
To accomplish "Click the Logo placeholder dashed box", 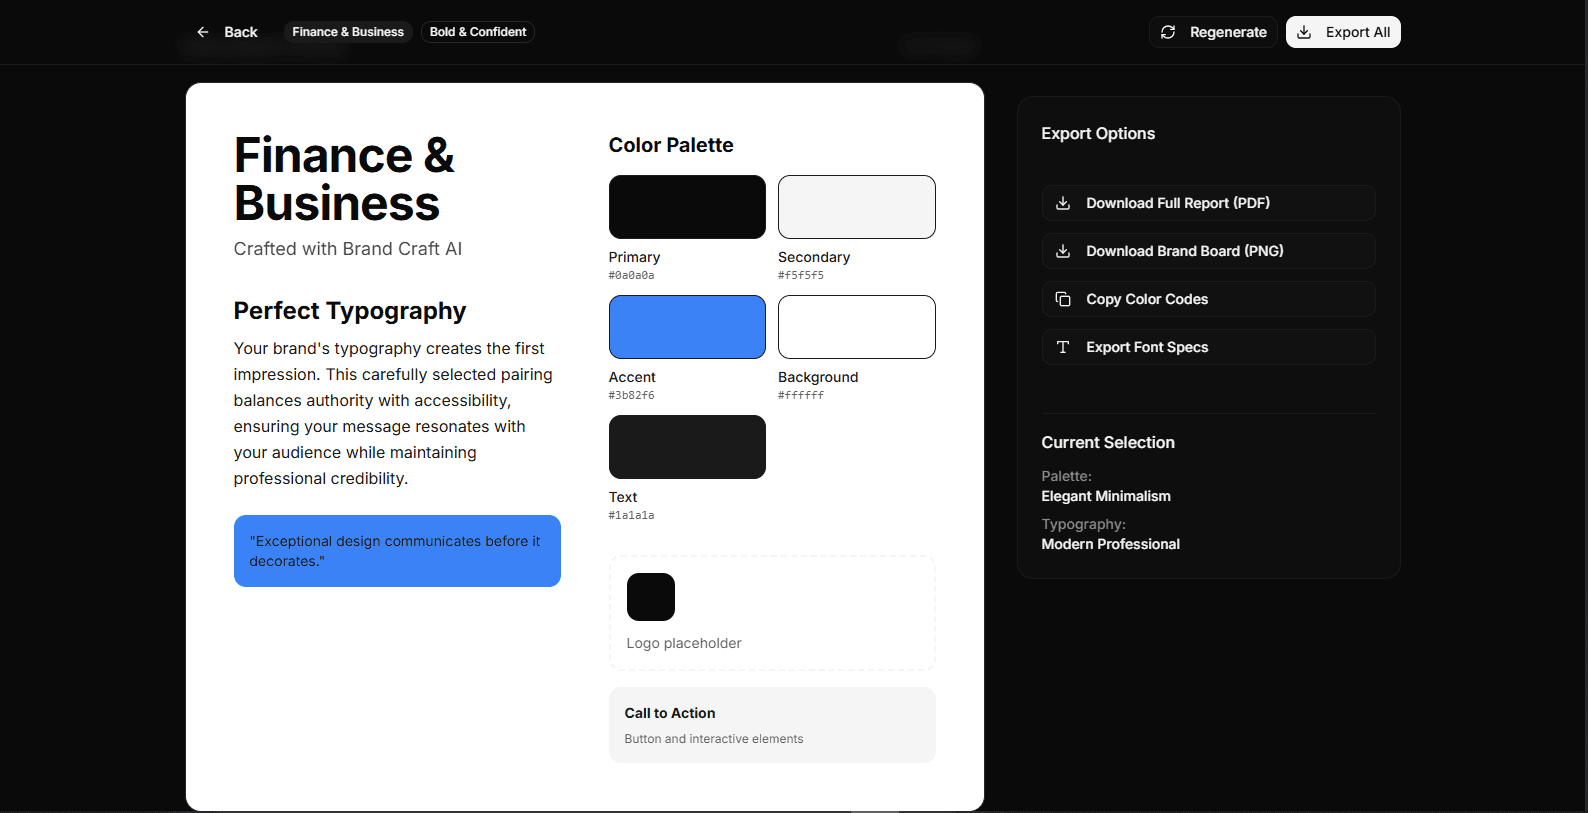I will (x=772, y=613).
